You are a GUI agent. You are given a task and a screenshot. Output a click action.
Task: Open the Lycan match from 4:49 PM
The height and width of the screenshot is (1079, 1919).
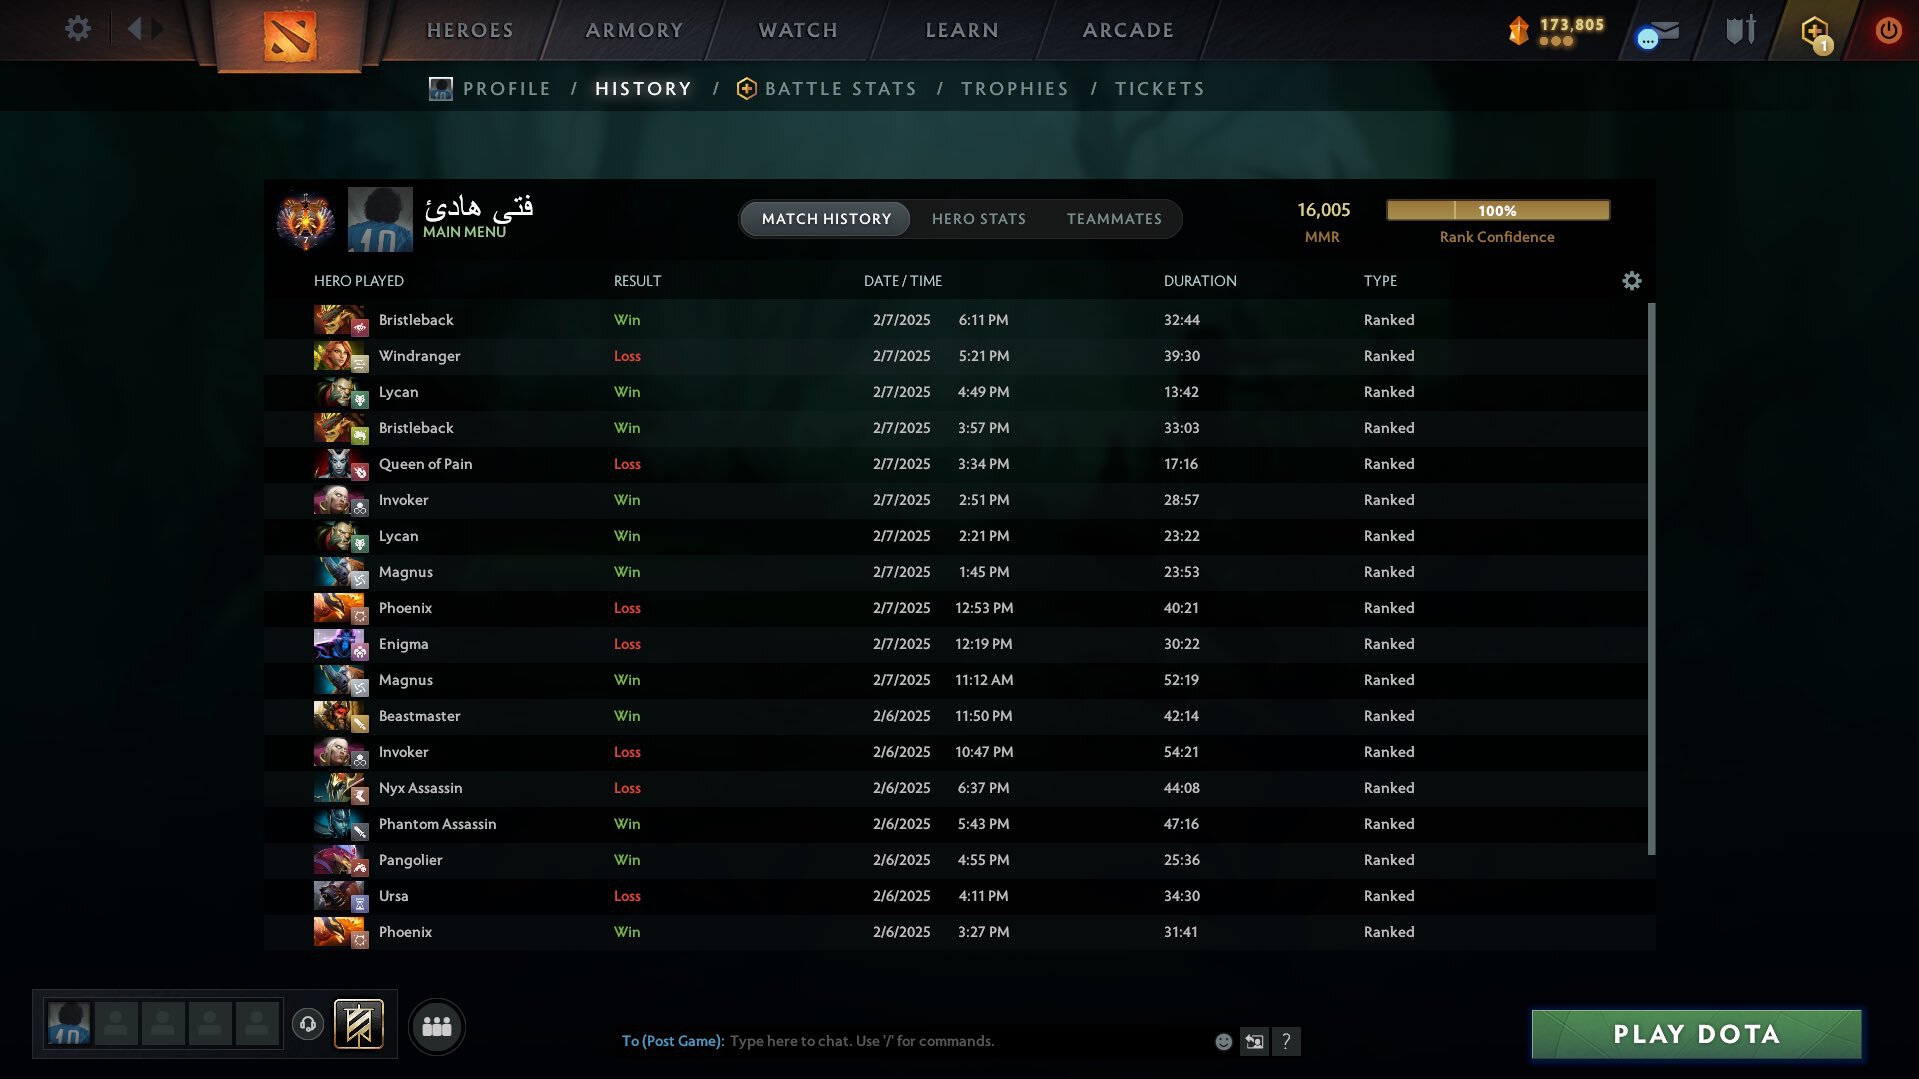click(x=955, y=392)
